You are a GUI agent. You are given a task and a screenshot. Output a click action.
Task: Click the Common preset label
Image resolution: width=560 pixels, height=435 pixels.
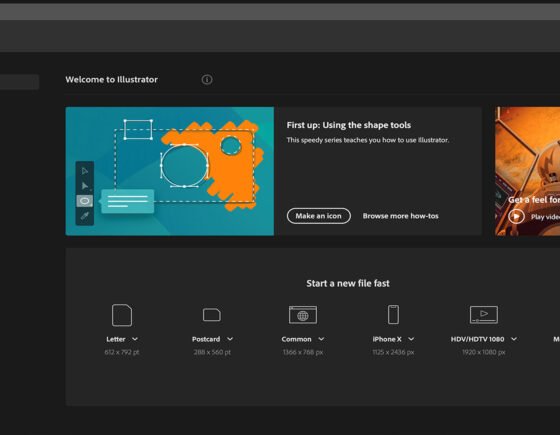296,339
